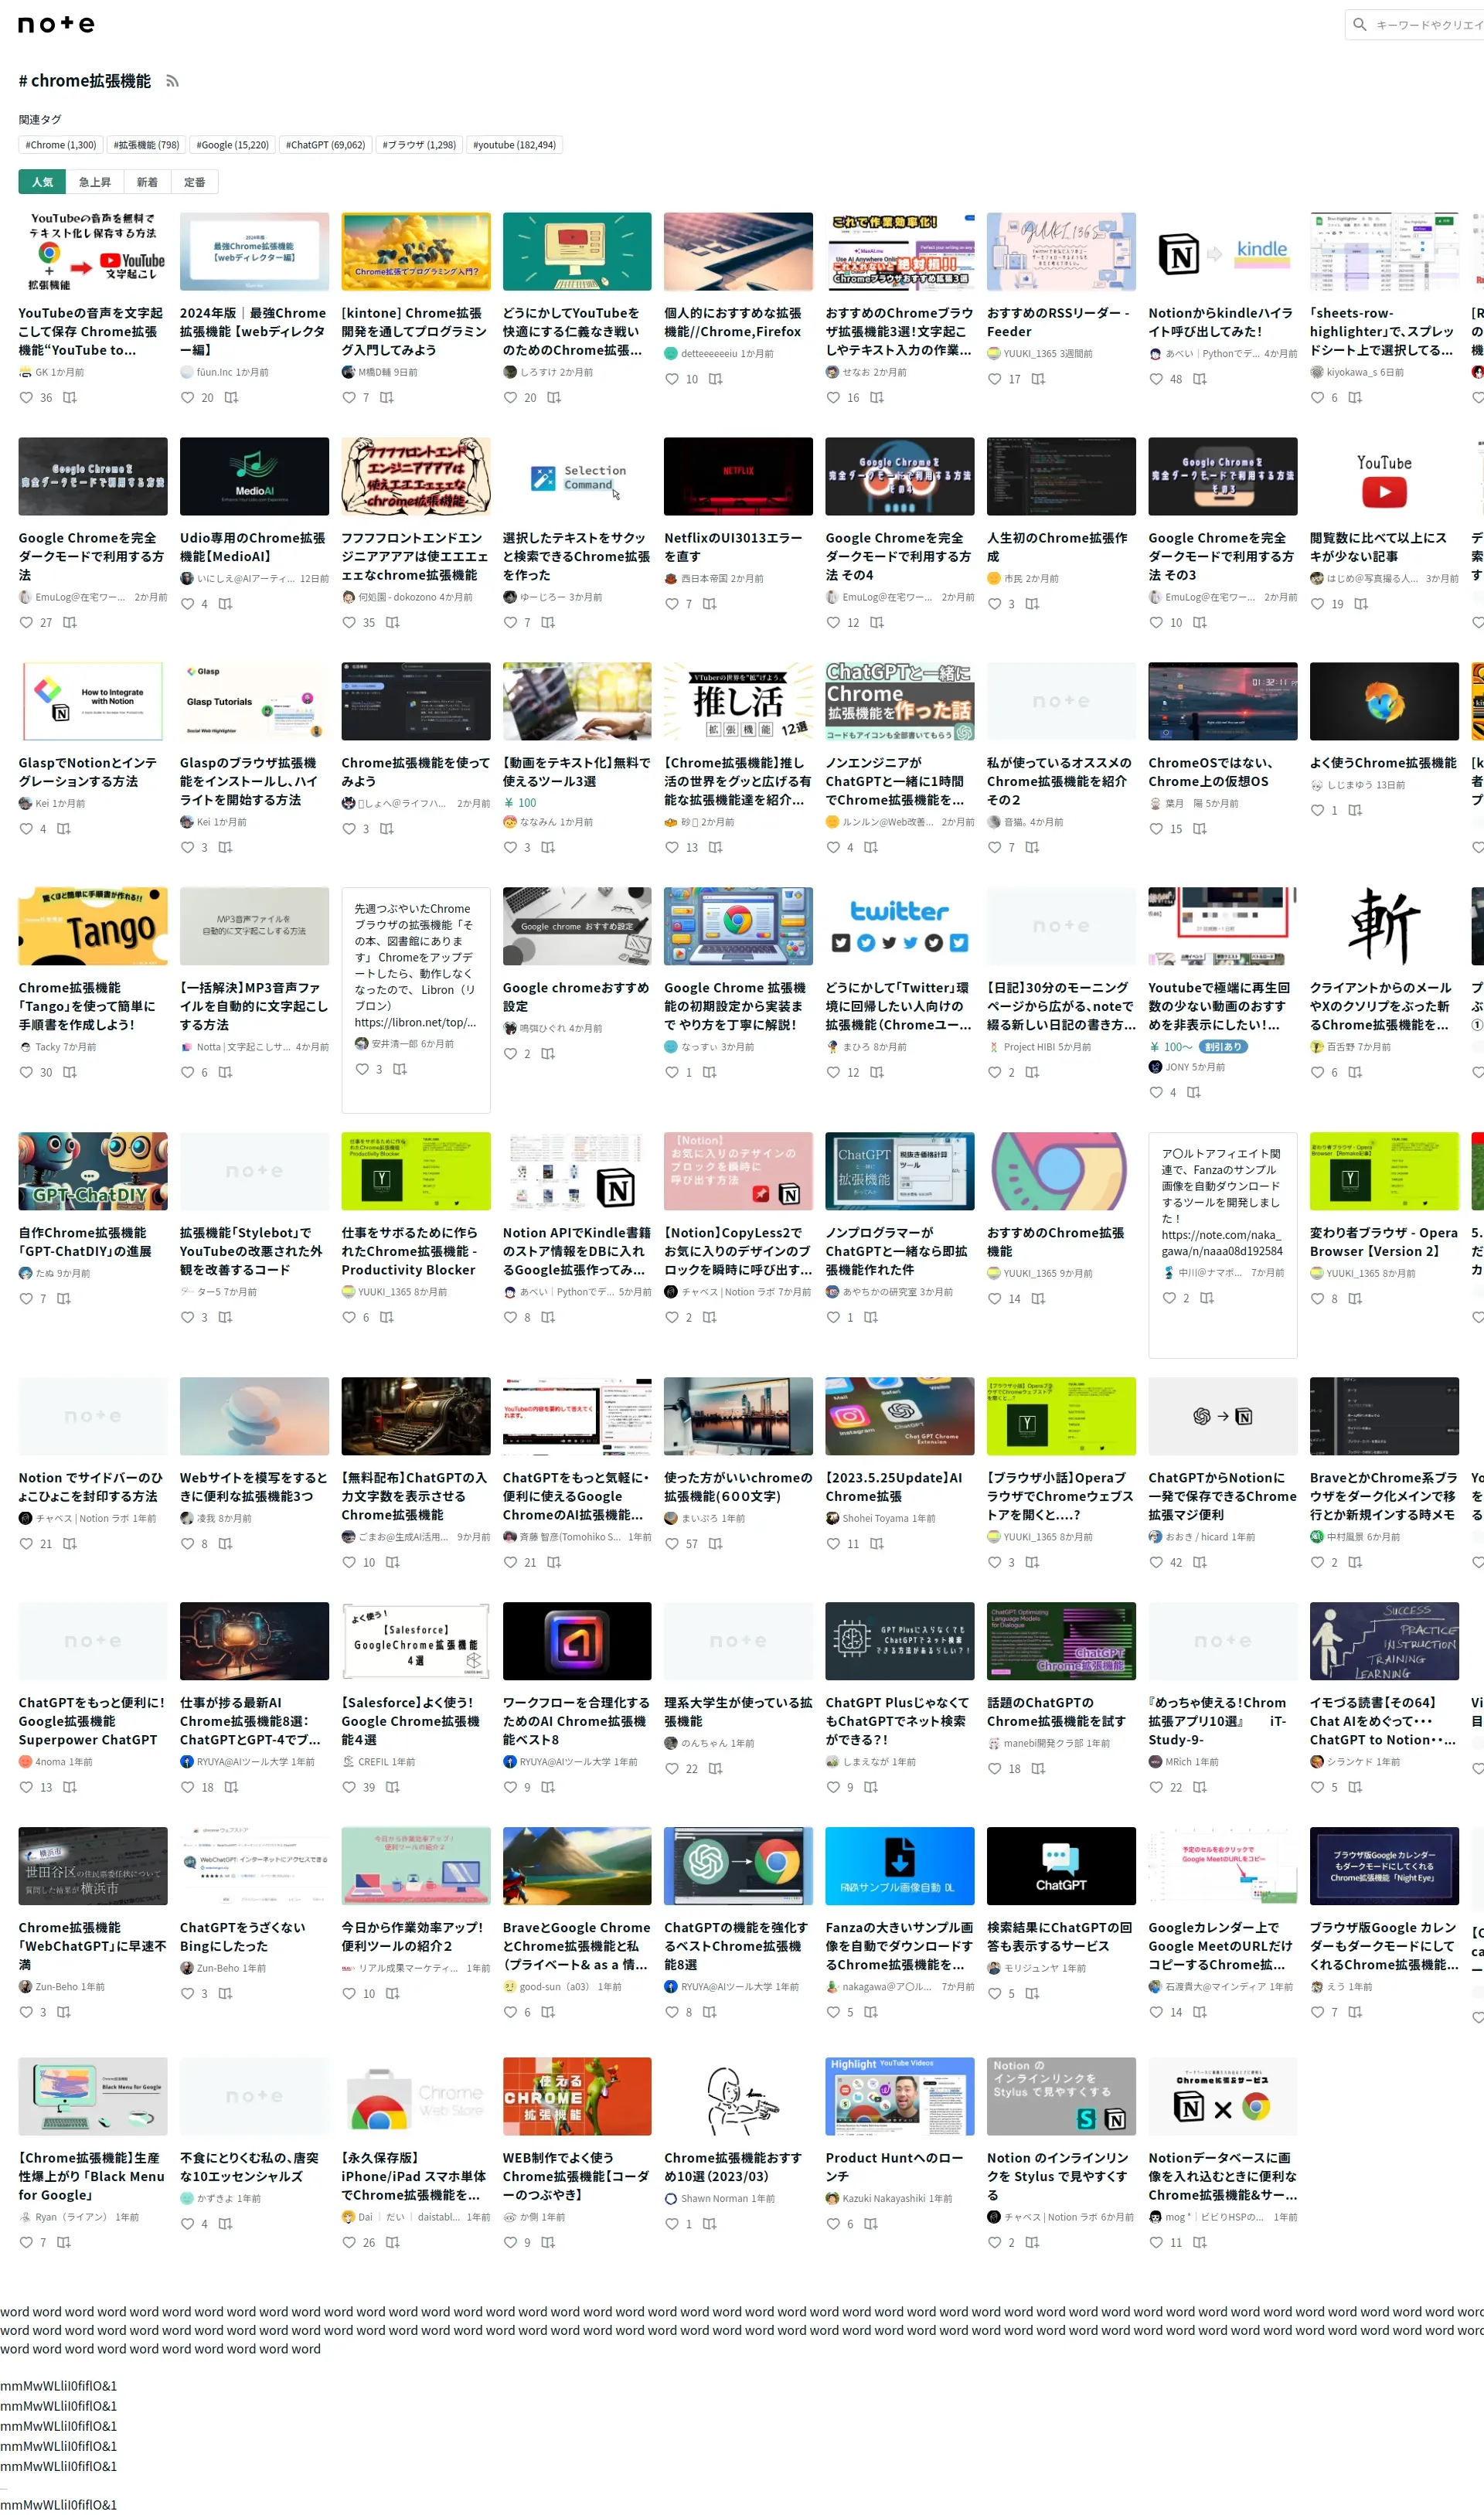Bookmark the NetflixのUI3013エラー article

[709, 604]
